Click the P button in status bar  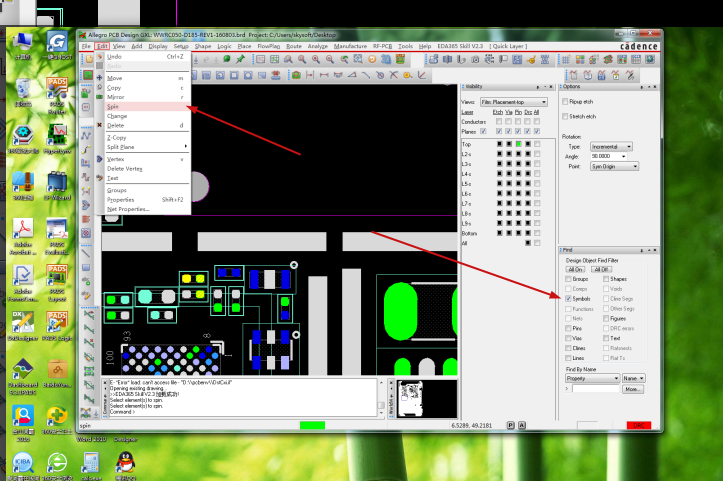tap(510, 425)
